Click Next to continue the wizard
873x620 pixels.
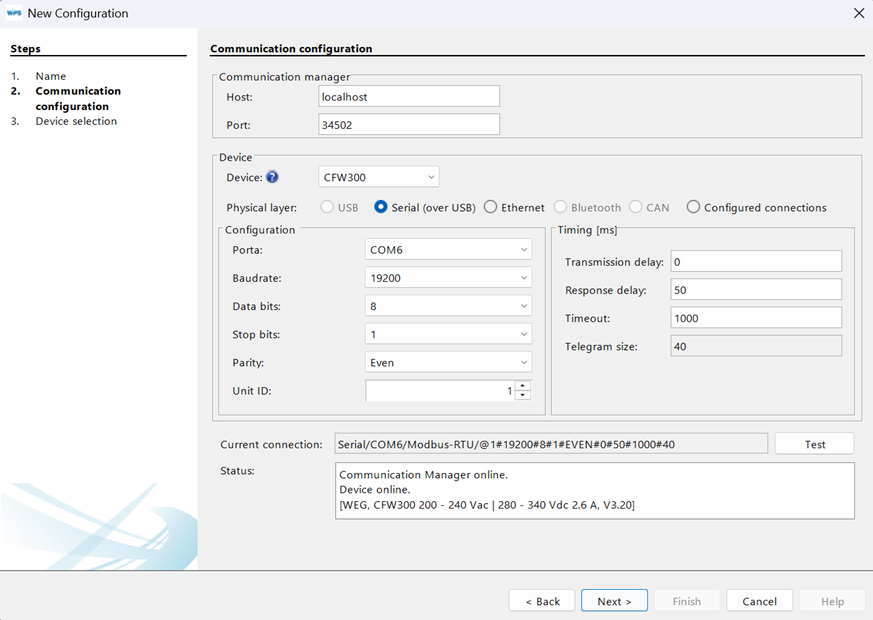613,600
